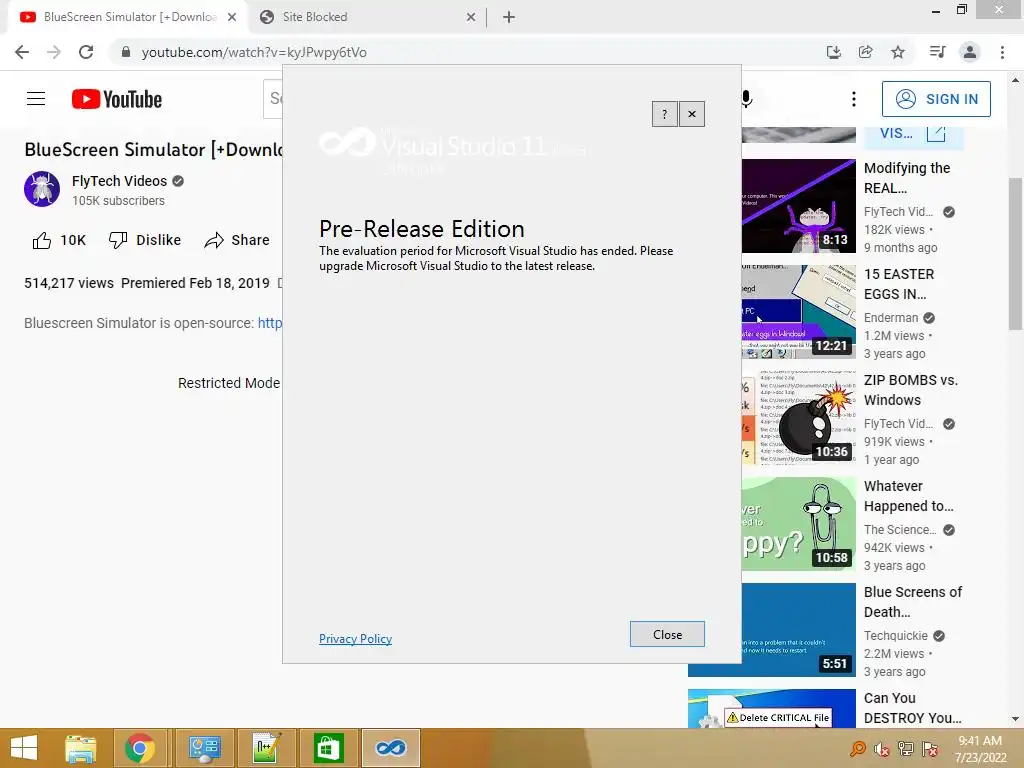This screenshot has height=768, width=1024.
Task: Open the media control icon in Chrome toolbar
Action: pos(937,52)
